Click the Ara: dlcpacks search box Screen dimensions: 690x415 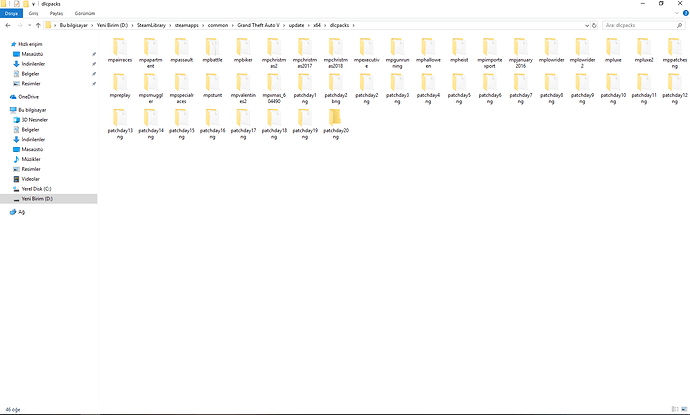pos(644,26)
